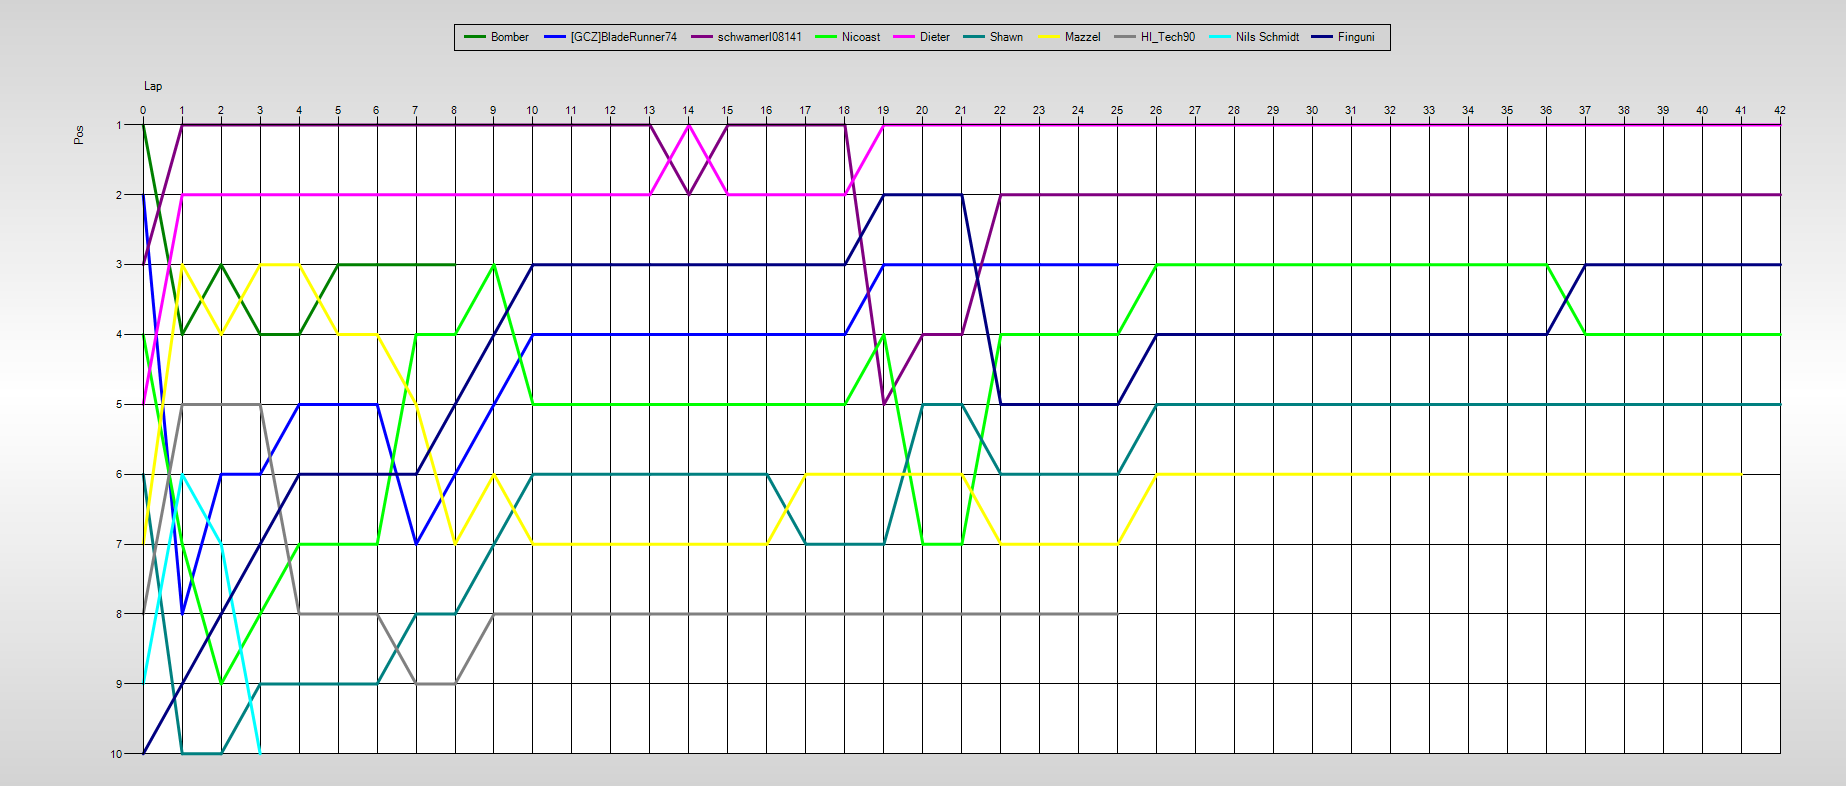Screen dimensions: 1846x786
Task: Click lap 37 on the lap axis
Action: (x=1585, y=110)
